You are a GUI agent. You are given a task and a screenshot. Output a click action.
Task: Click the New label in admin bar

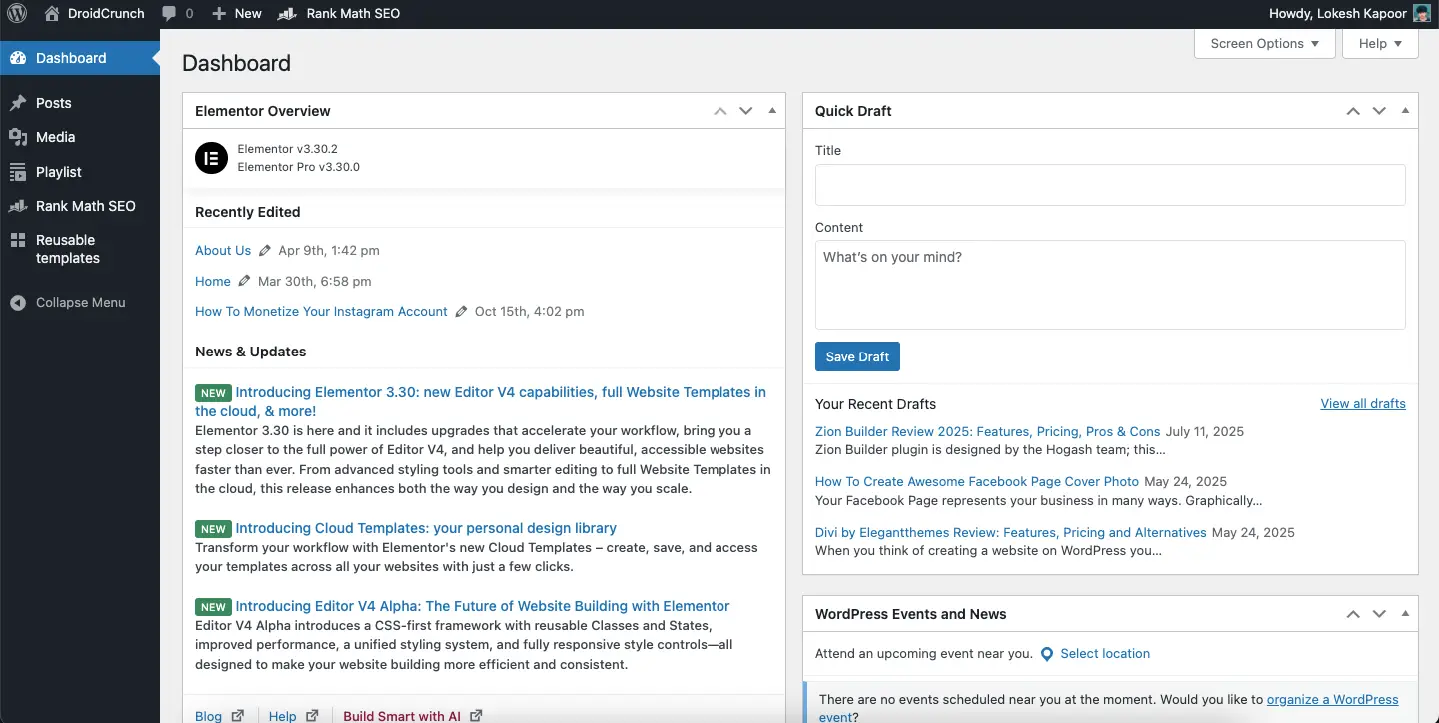pyautogui.click(x=248, y=14)
